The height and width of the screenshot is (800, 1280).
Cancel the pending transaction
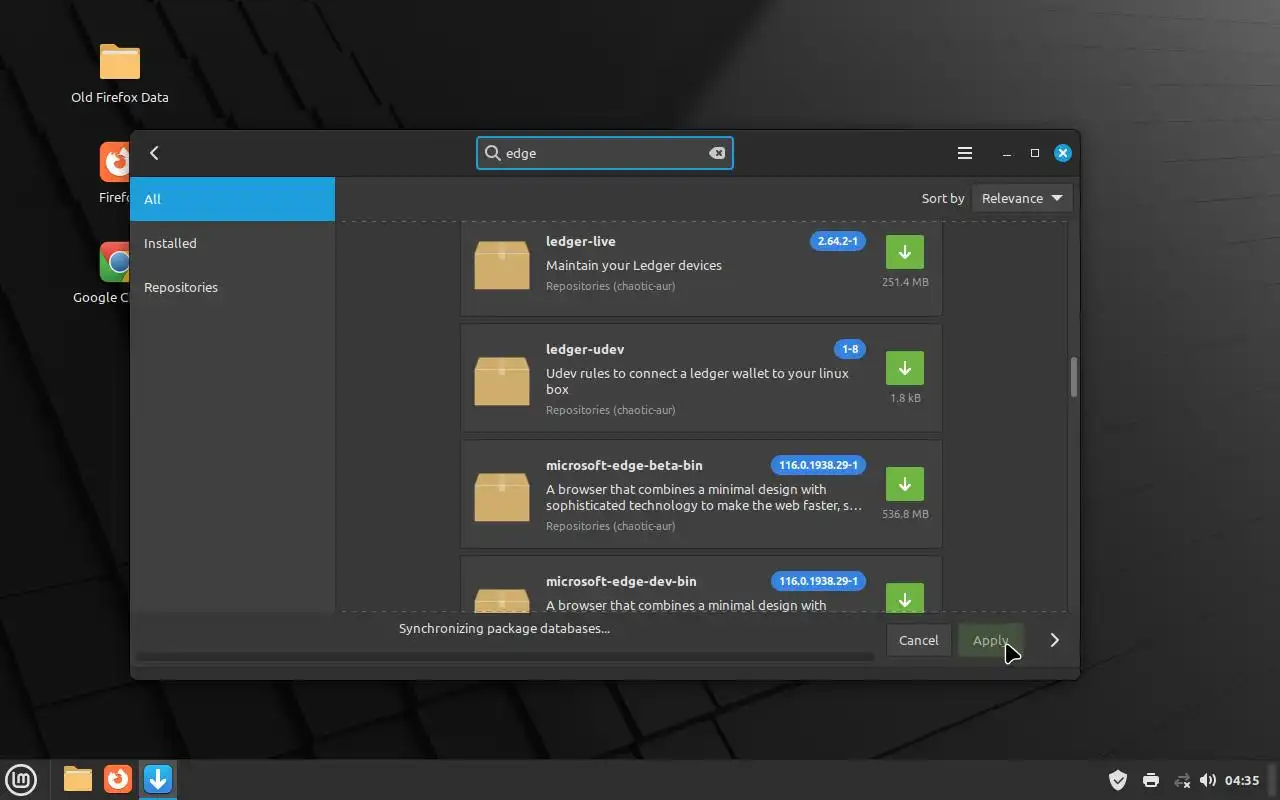coord(918,640)
